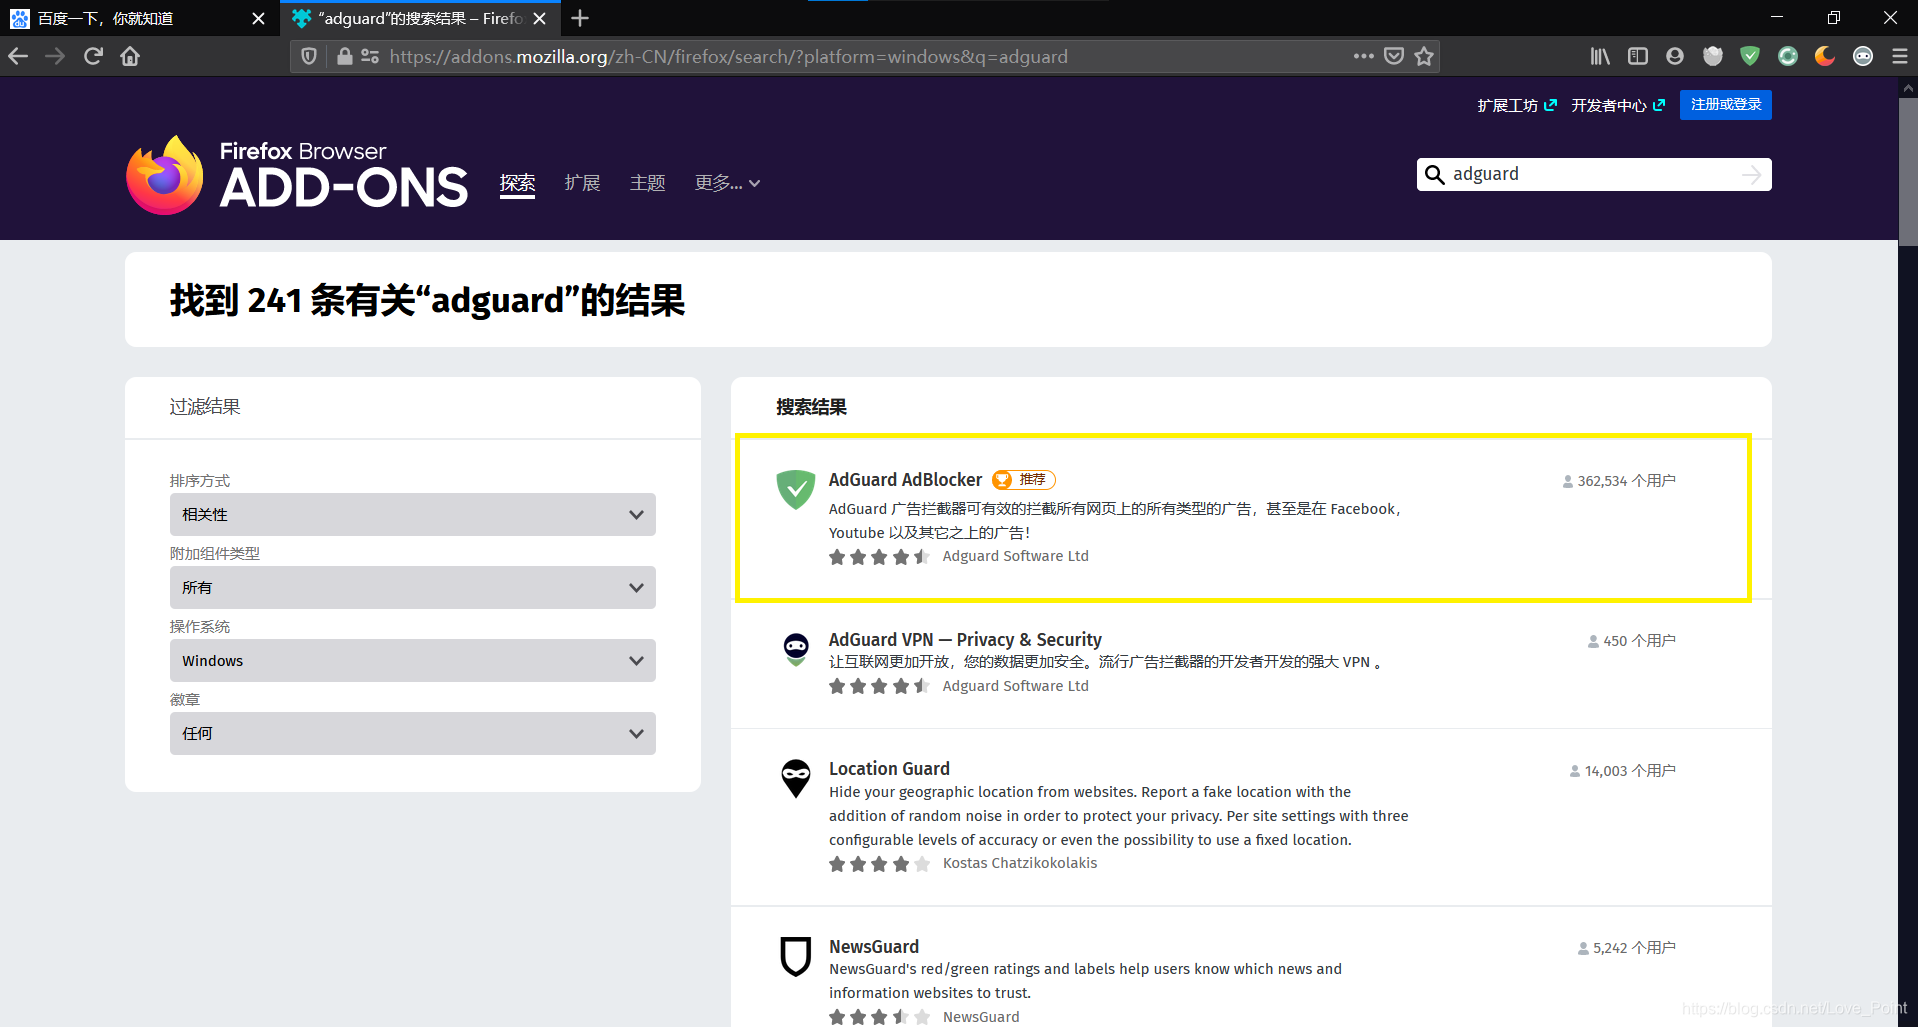Image resolution: width=1918 pixels, height=1027 pixels.
Task: Click the 5,242 个用户 count
Action: pyautogui.click(x=1627, y=948)
